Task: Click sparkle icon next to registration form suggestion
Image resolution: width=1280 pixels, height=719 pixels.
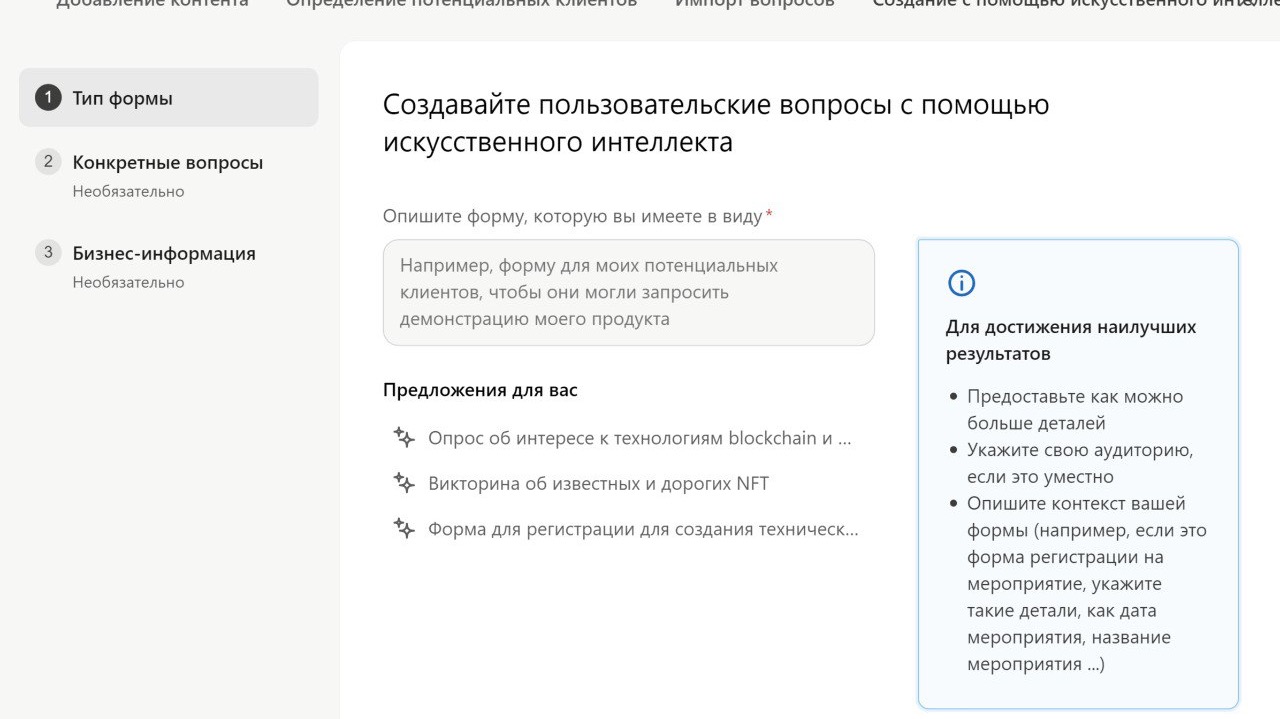Action: click(404, 529)
